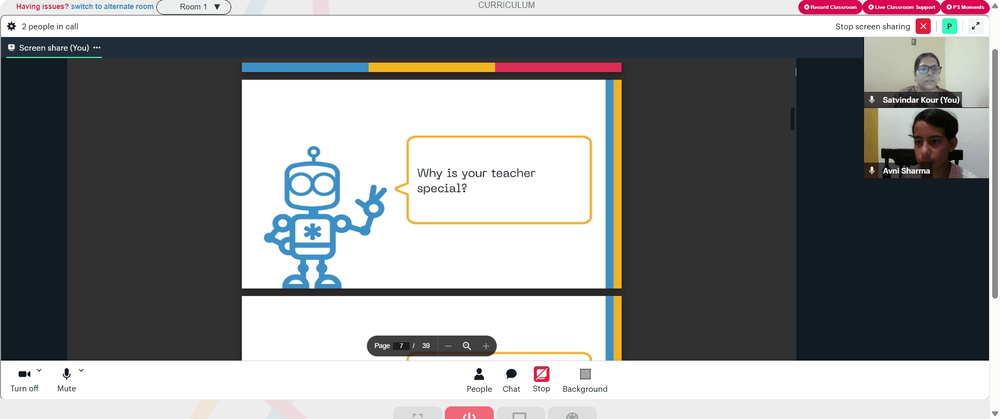Image resolution: width=1000 pixels, height=419 pixels.
Task: Select the Screen share (You) tab
Action: coord(54,48)
